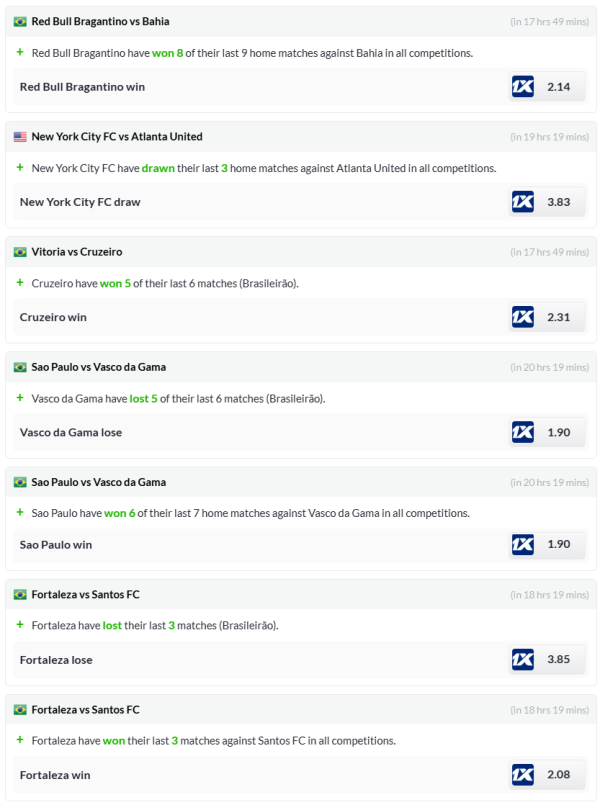Open the Red Bull Bragantino vs Bahia match title
Image resolution: width=600 pixels, height=805 pixels.
point(100,21)
